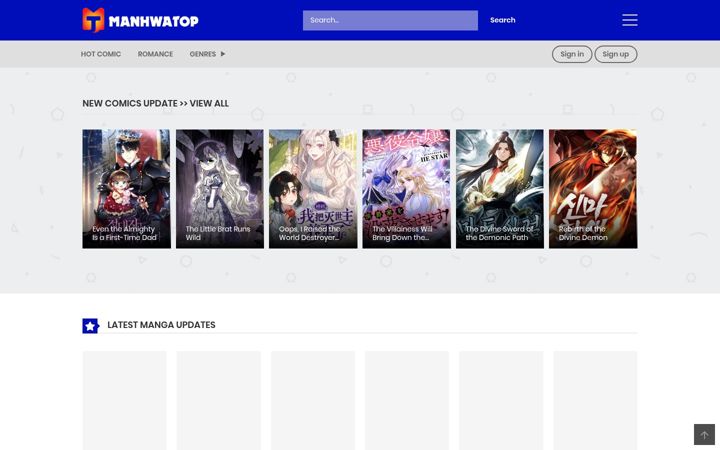Viewport: 720px width, 450px height.
Task: Click the star icon beside Latest Manga Updates
Action: [x=90, y=326]
